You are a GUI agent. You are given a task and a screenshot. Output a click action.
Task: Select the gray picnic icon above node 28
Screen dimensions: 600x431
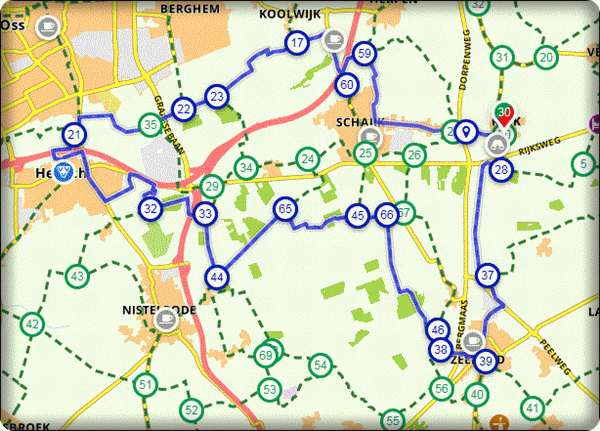495,145
